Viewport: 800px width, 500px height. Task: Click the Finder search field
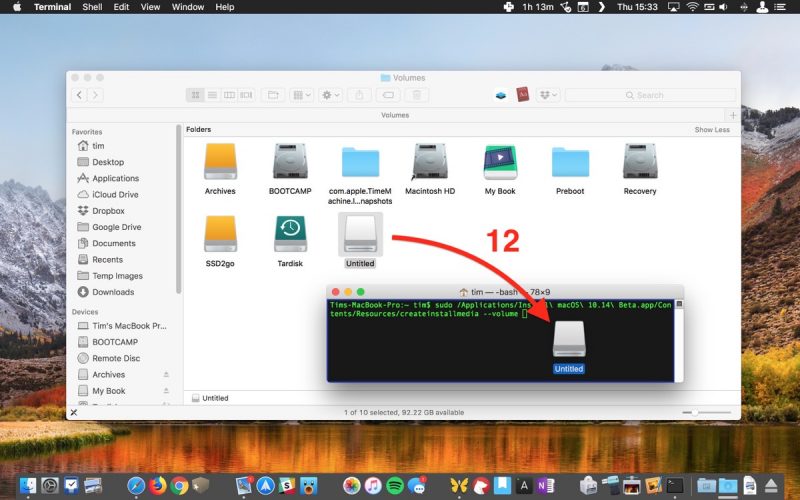(651, 95)
